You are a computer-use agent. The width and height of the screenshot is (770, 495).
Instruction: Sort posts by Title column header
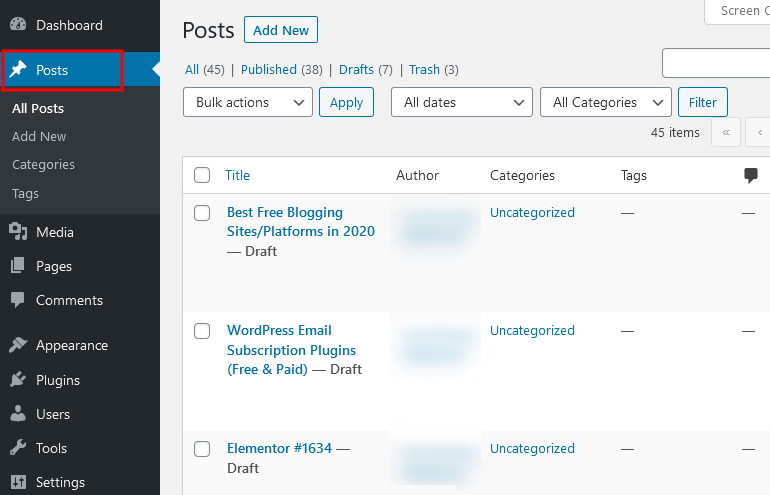coord(237,175)
